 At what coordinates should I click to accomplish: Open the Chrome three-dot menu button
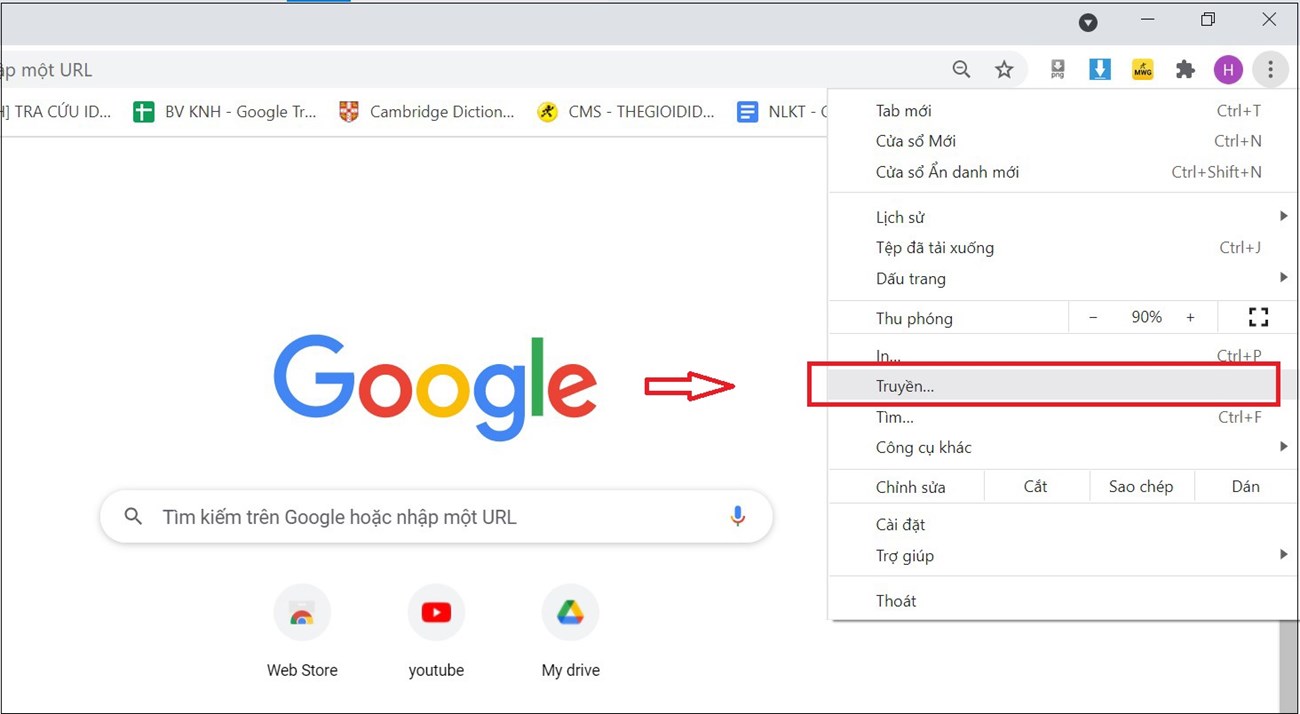pos(1270,70)
